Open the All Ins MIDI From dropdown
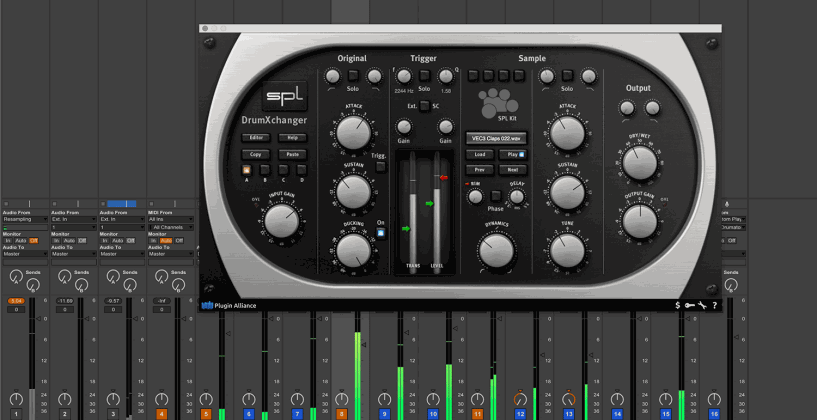Screen dimensions: 817x420 coord(171,219)
